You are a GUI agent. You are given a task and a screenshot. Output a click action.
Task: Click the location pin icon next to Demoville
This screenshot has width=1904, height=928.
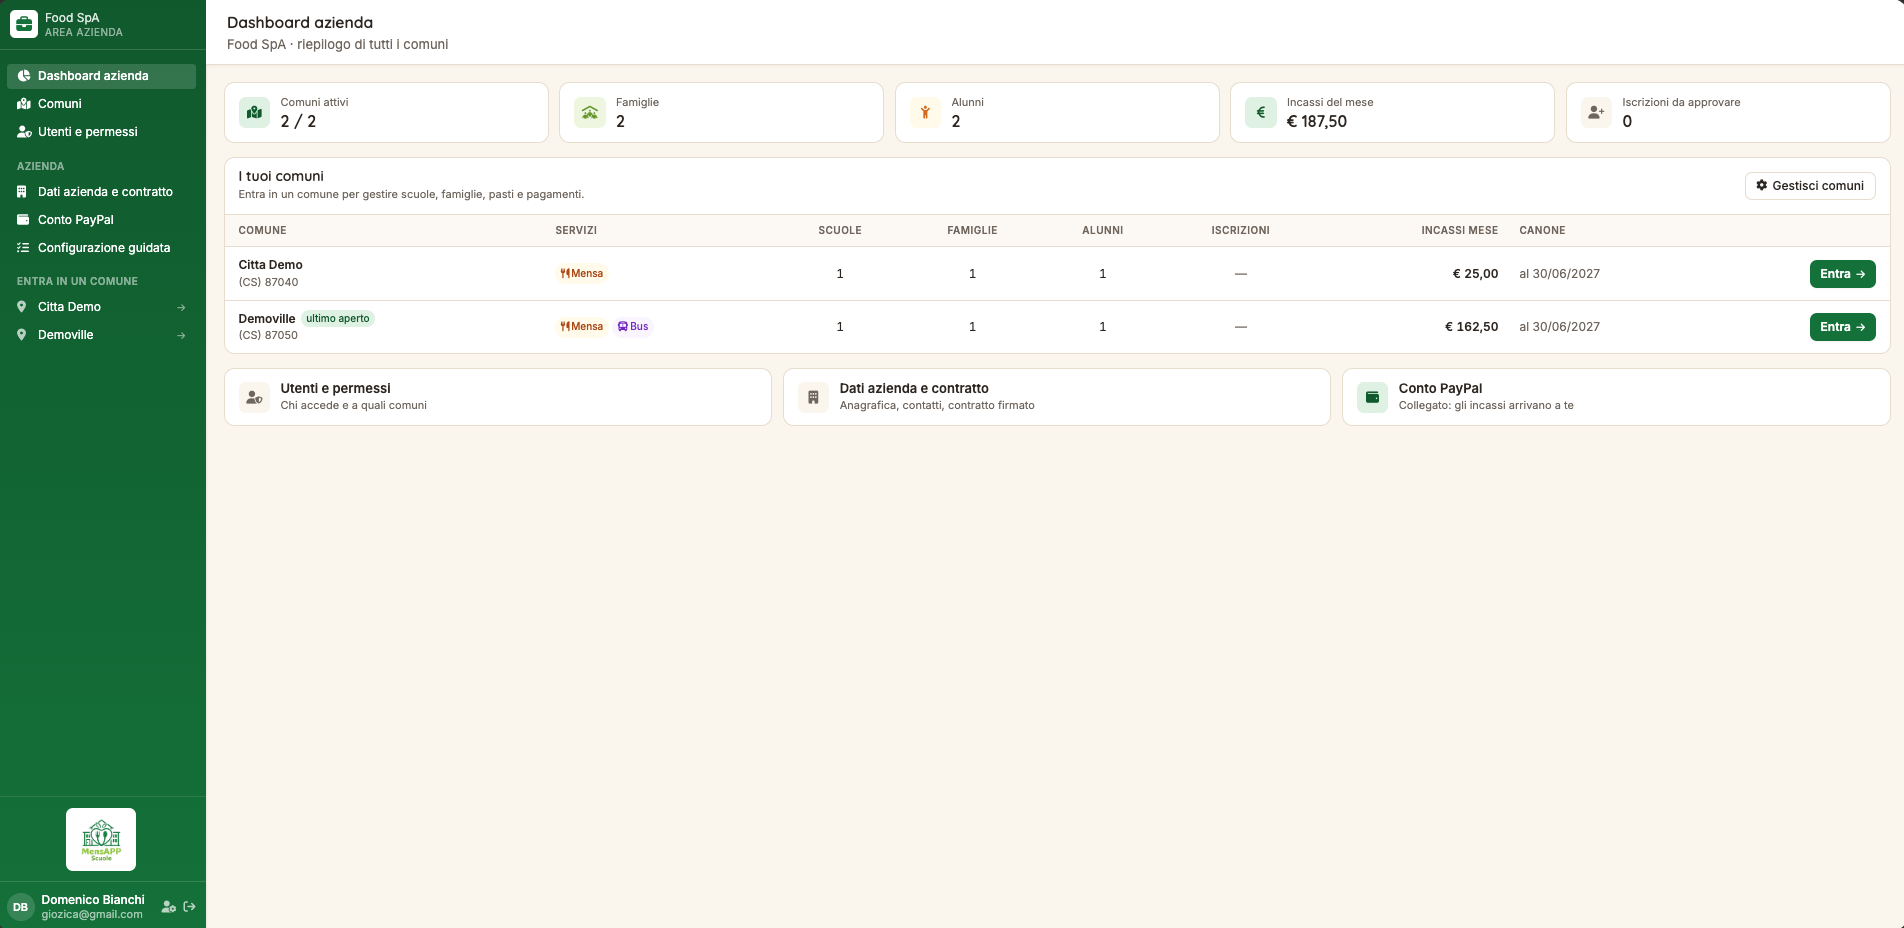[x=22, y=335]
